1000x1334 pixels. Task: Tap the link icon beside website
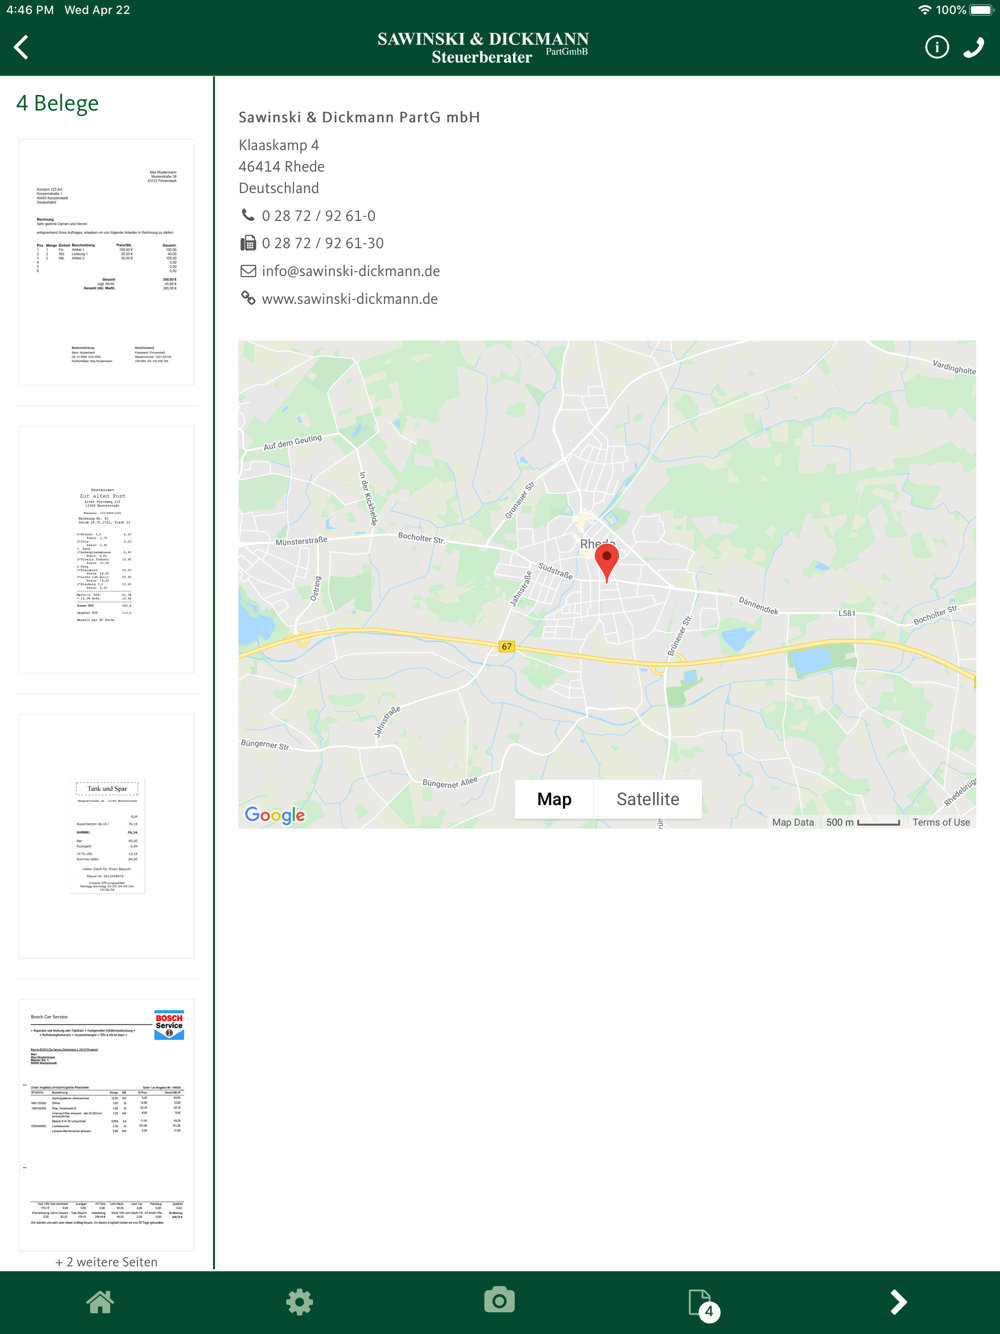248,298
